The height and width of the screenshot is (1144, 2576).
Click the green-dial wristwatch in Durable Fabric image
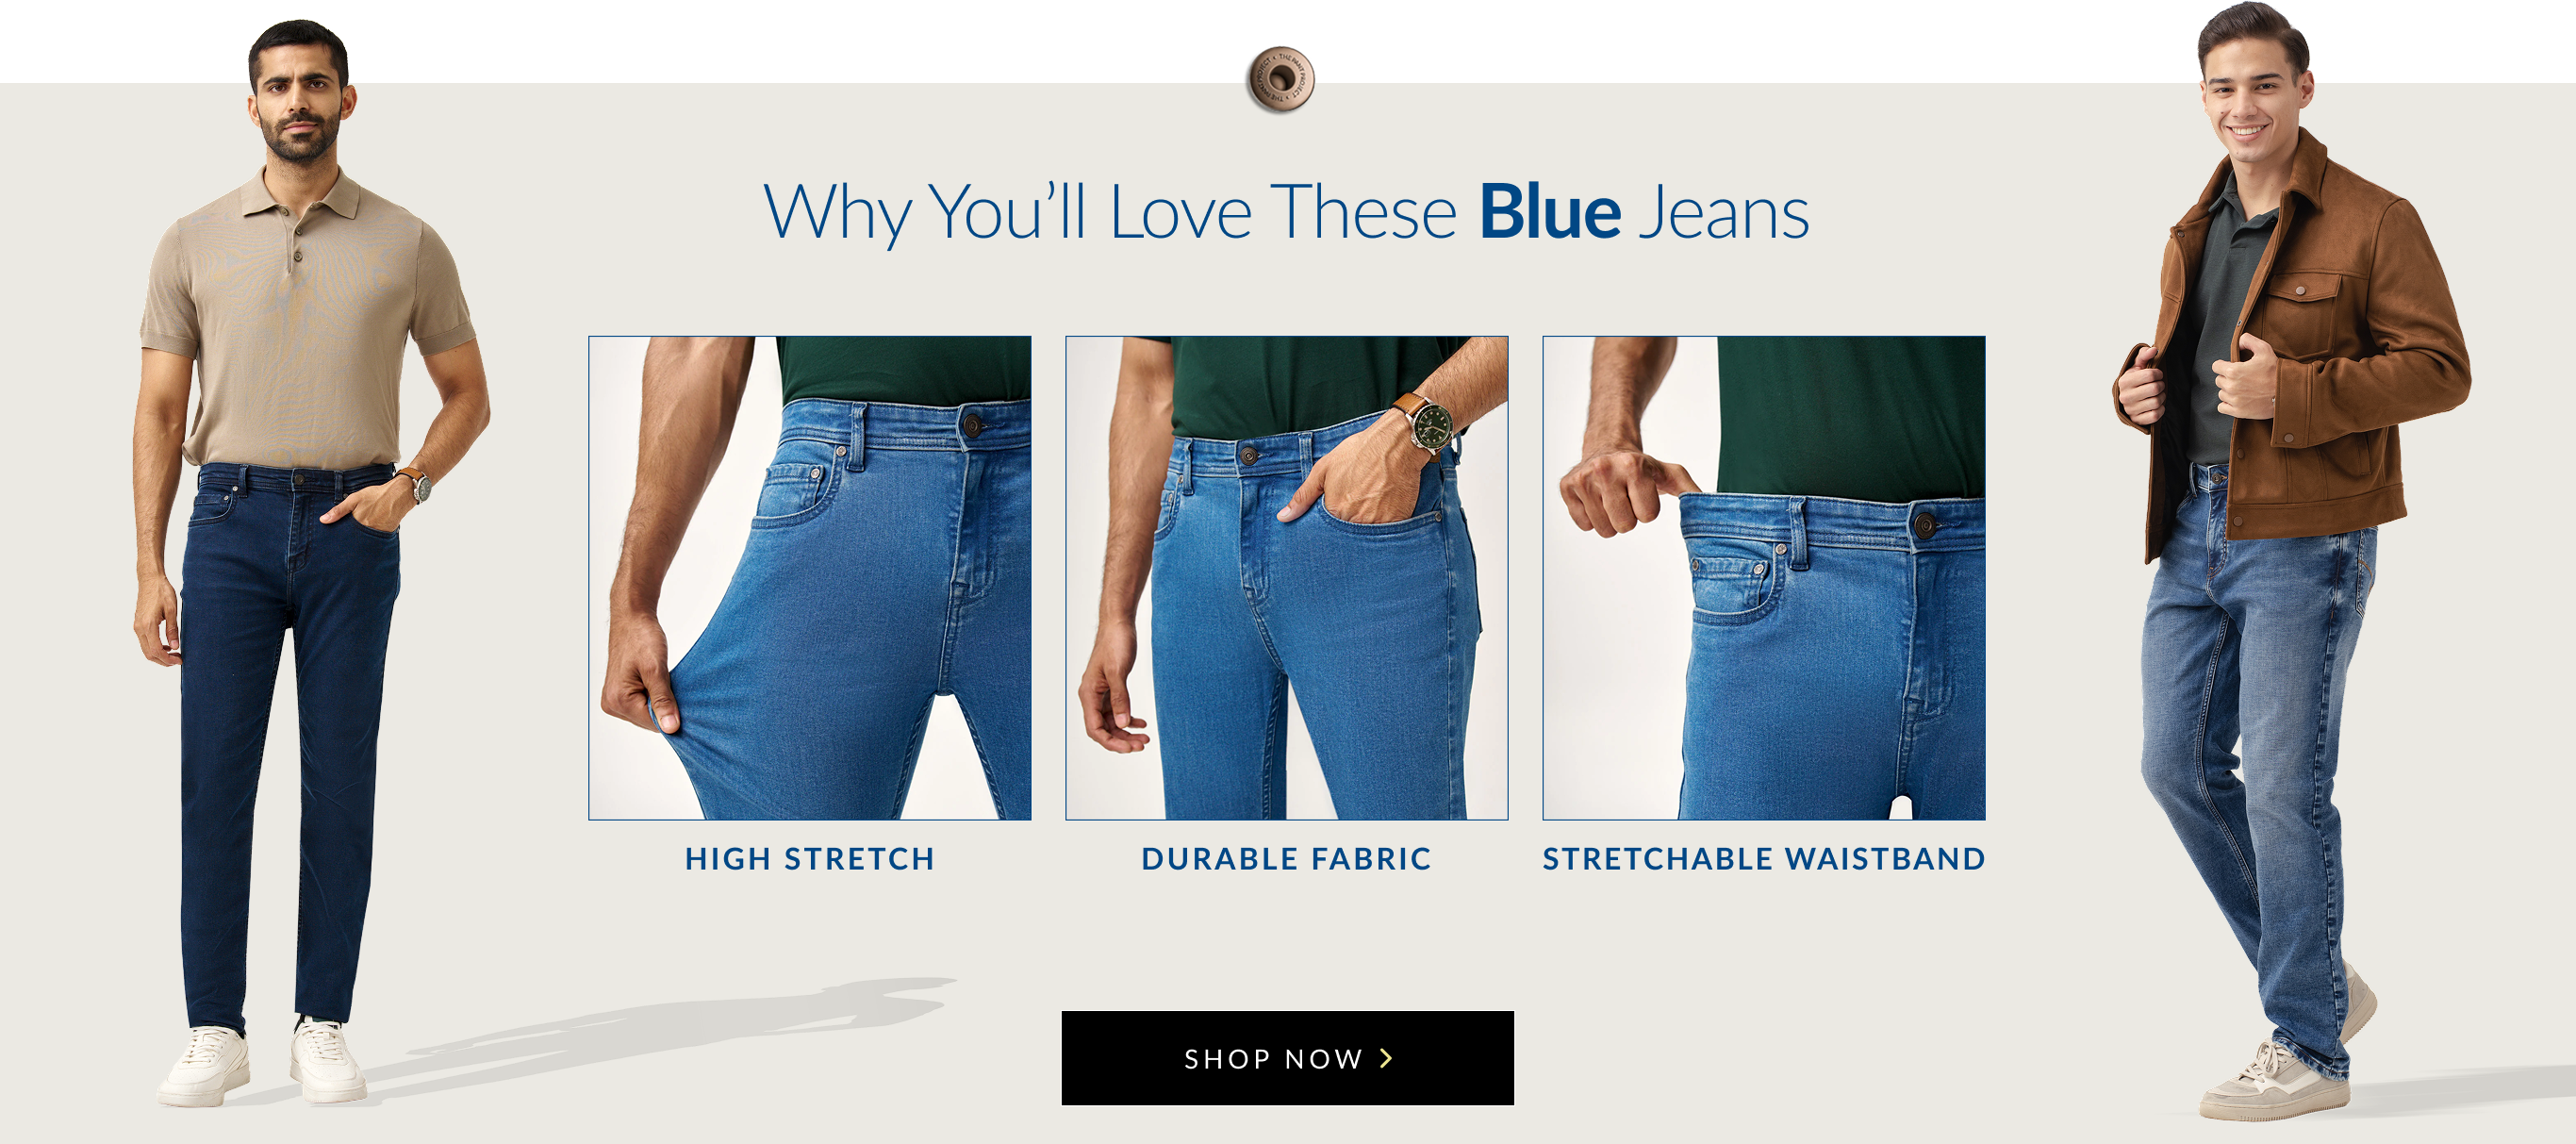(x=1432, y=427)
